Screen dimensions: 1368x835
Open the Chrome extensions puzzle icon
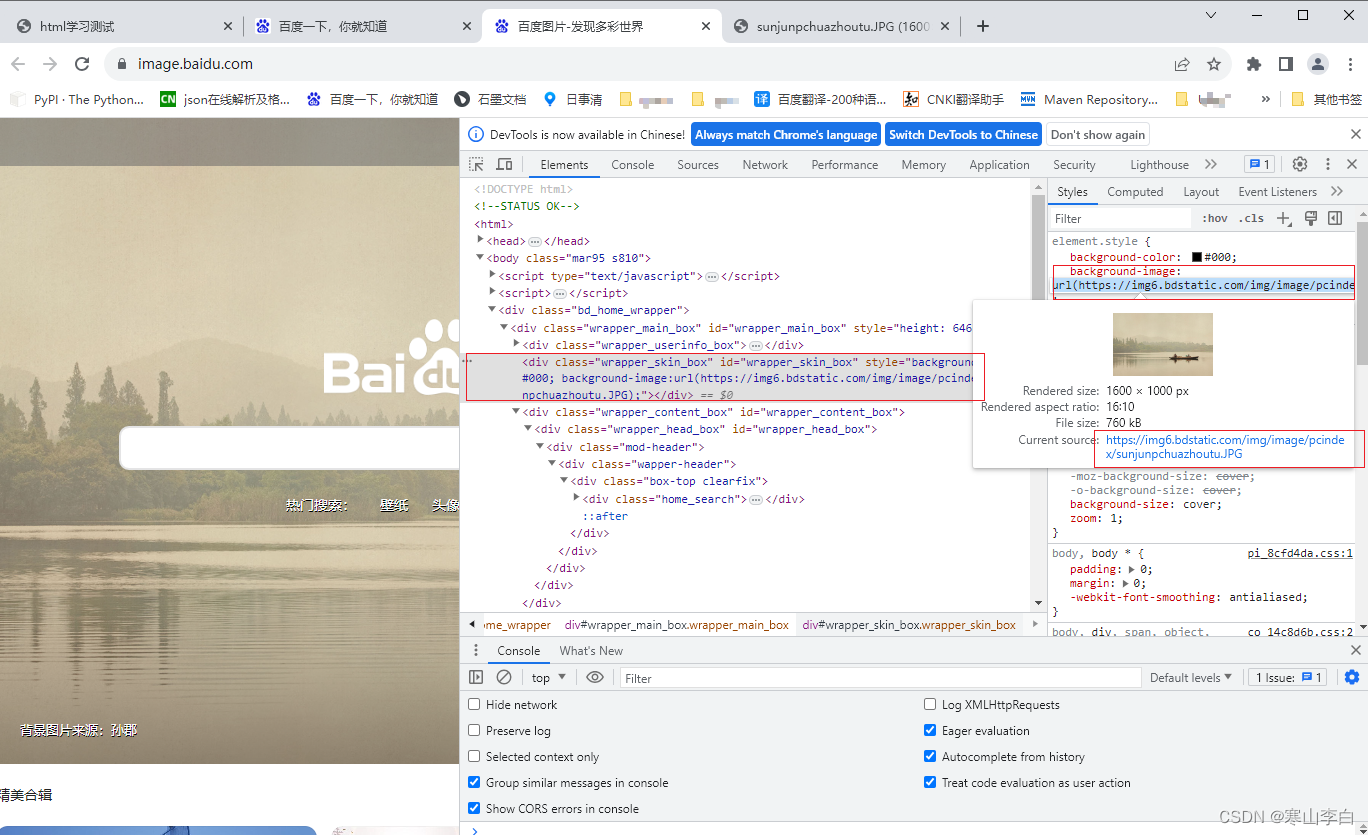1254,64
